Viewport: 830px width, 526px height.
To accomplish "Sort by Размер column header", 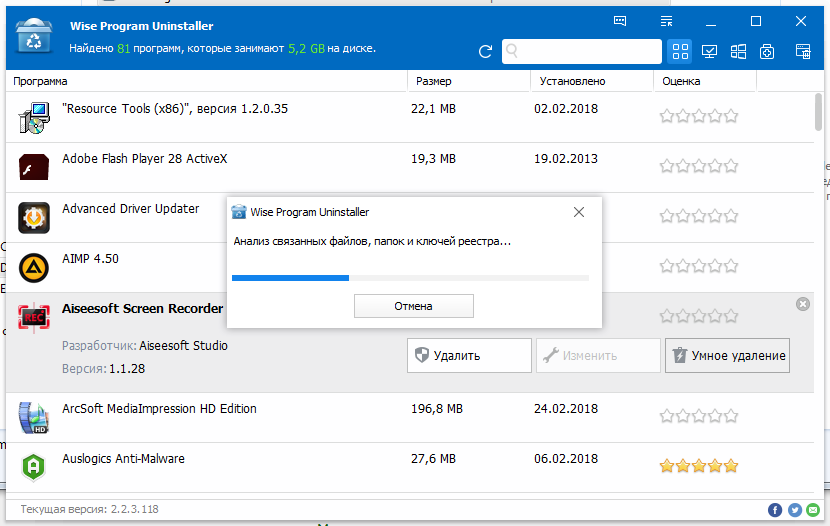I will [434, 81].
